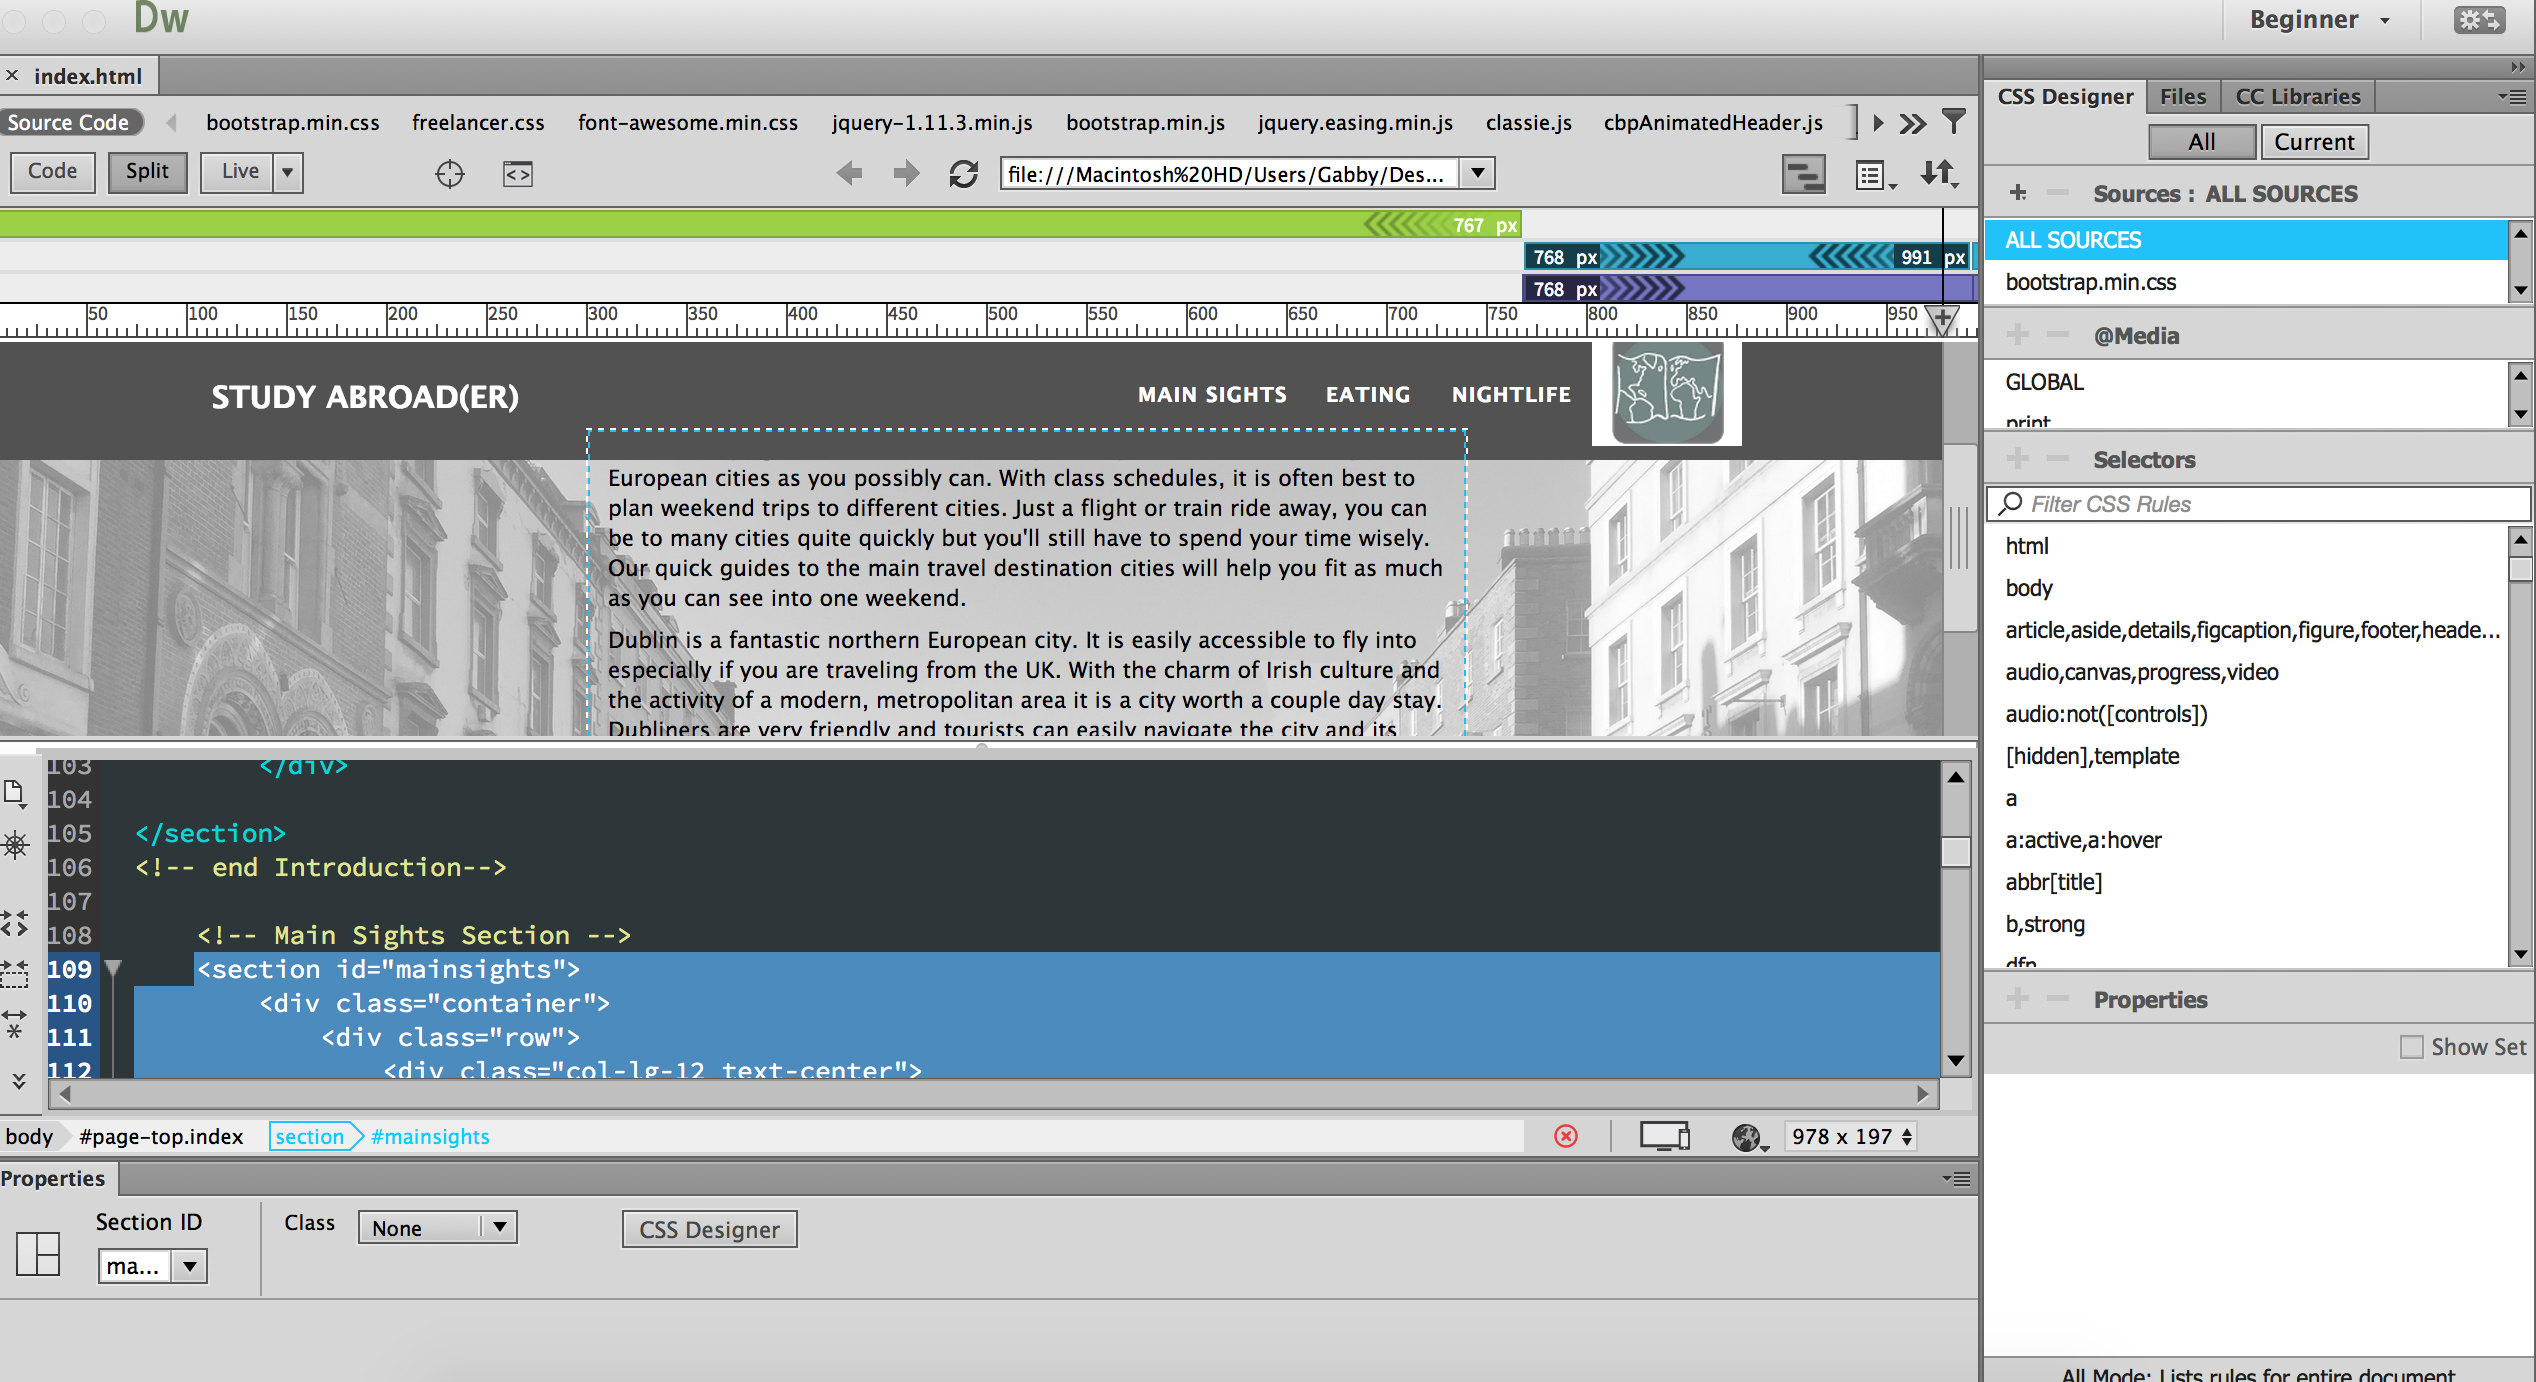
Task: Click the Inspect crosshair icon
Action: click(450, 174)
